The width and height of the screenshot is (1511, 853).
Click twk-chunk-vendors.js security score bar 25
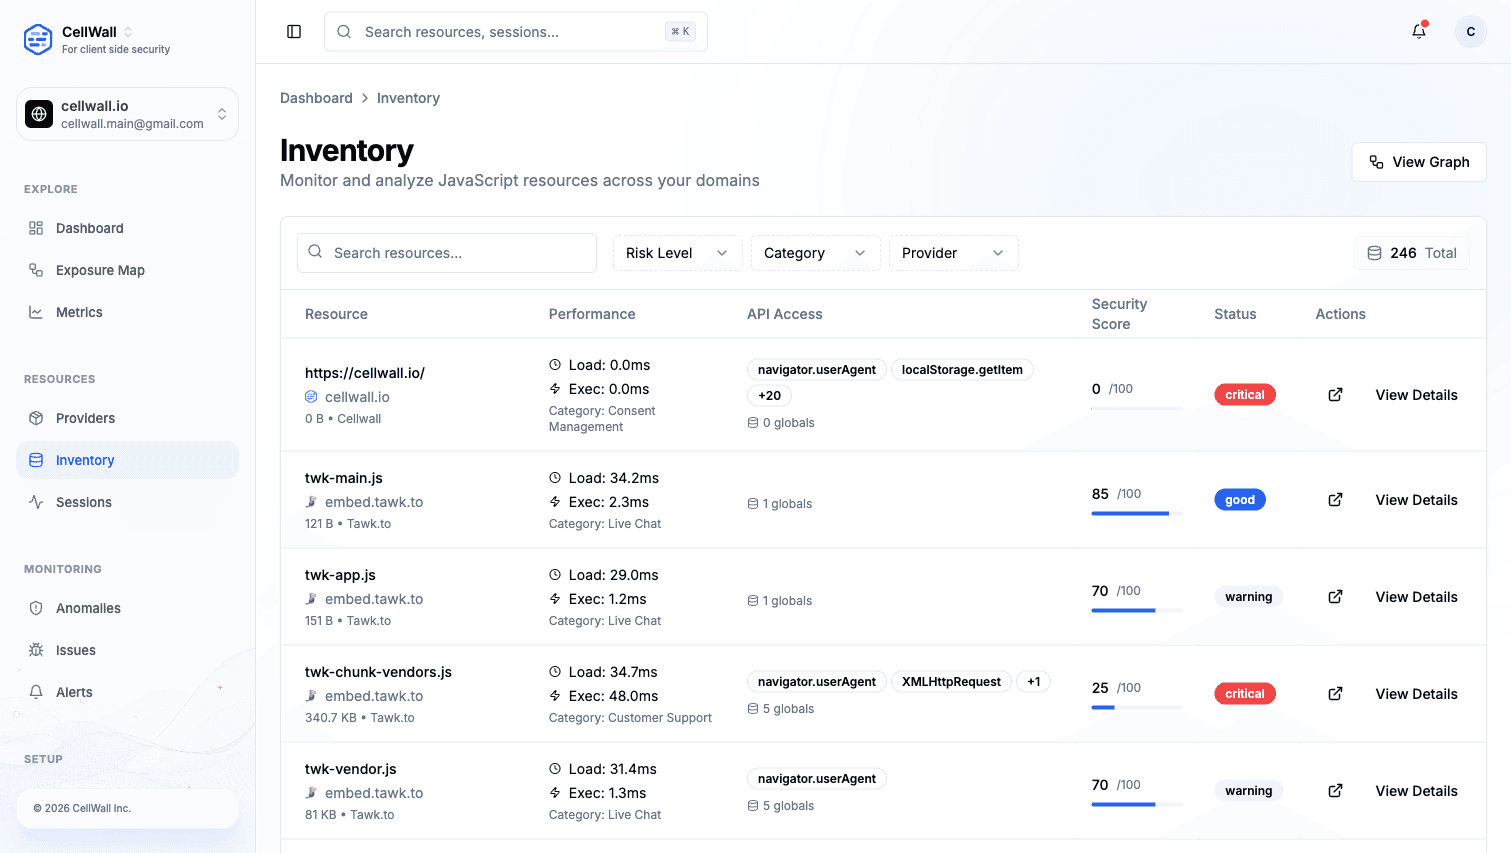click(x=1137, y=707)
